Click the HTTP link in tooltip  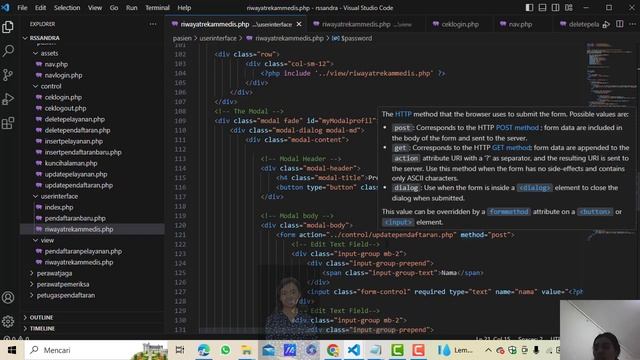[403, 114]
